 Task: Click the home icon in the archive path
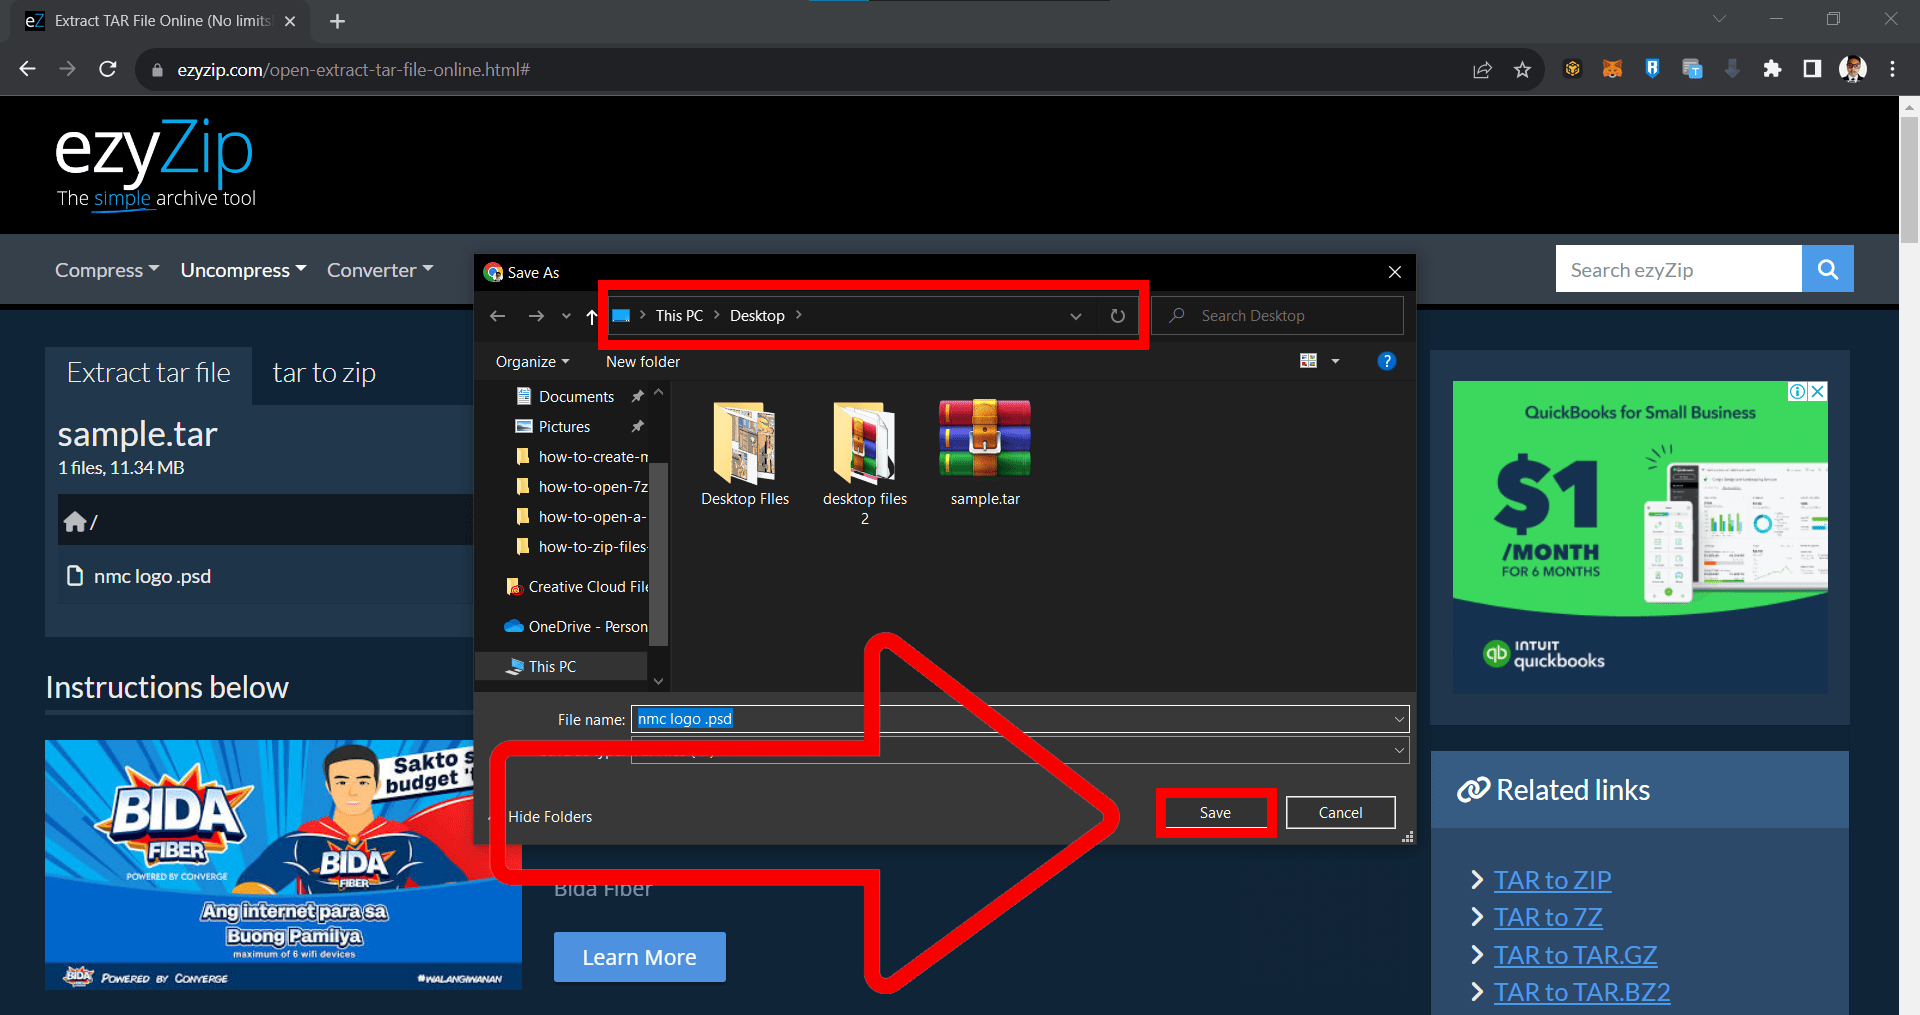[x=76, y=520]
